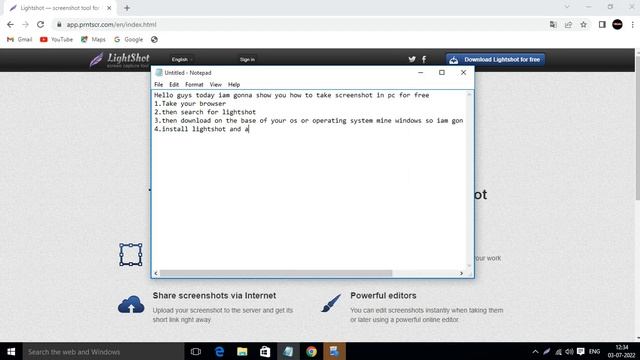Open Lightshot Facebook icon
640x360 pixels.
(x=424, y=59)
